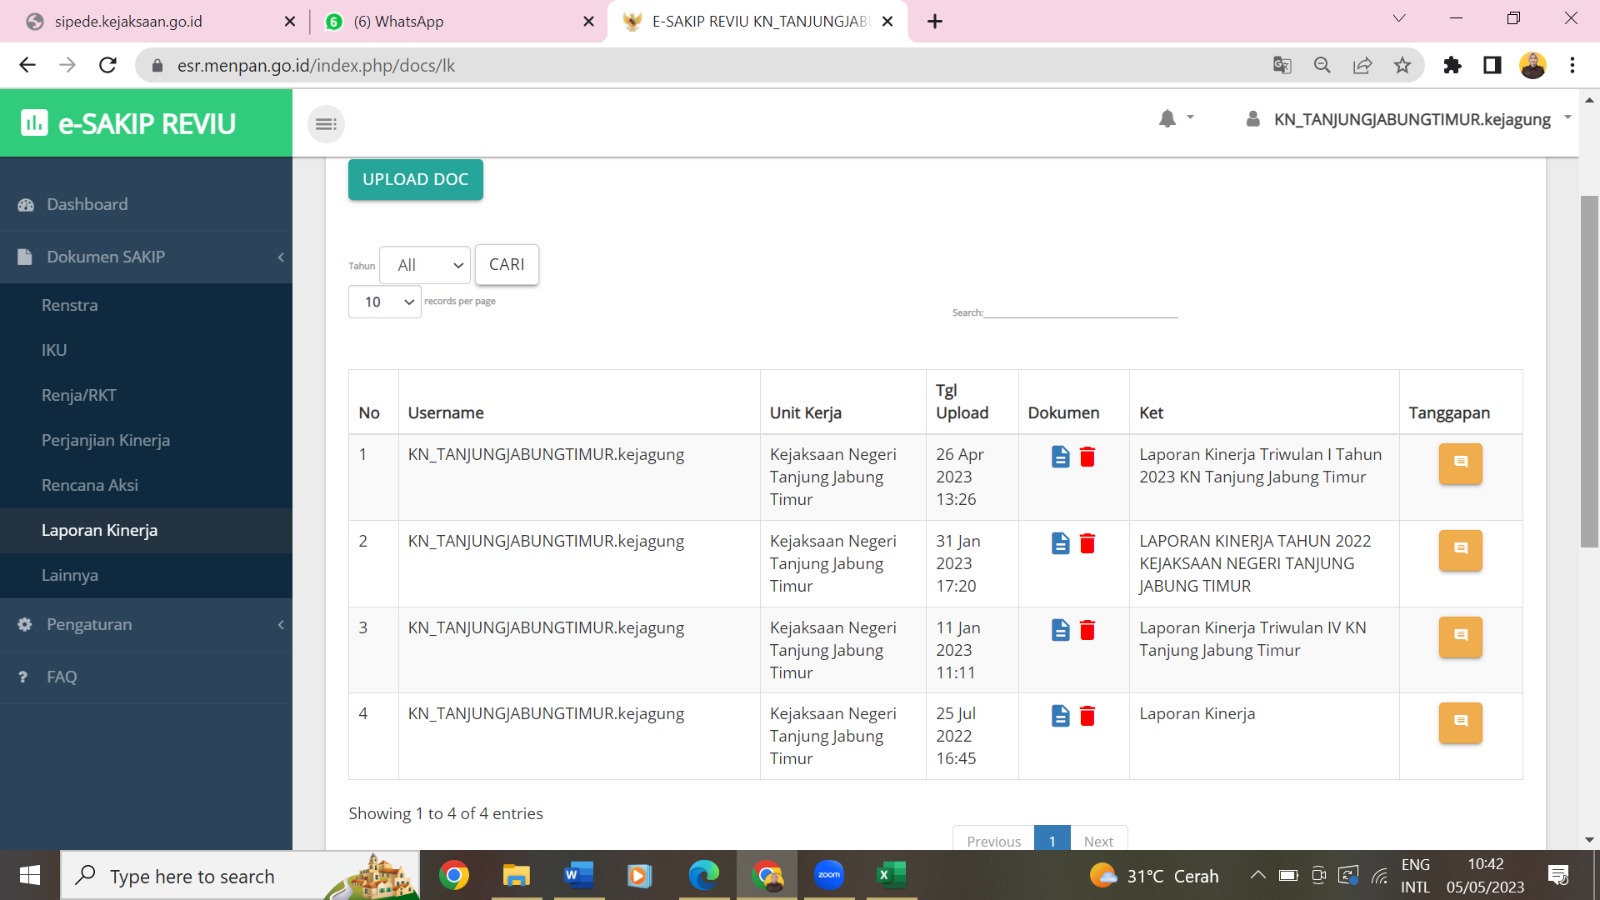
Task: Click the notification bell icon
Action: point(1167,119)
